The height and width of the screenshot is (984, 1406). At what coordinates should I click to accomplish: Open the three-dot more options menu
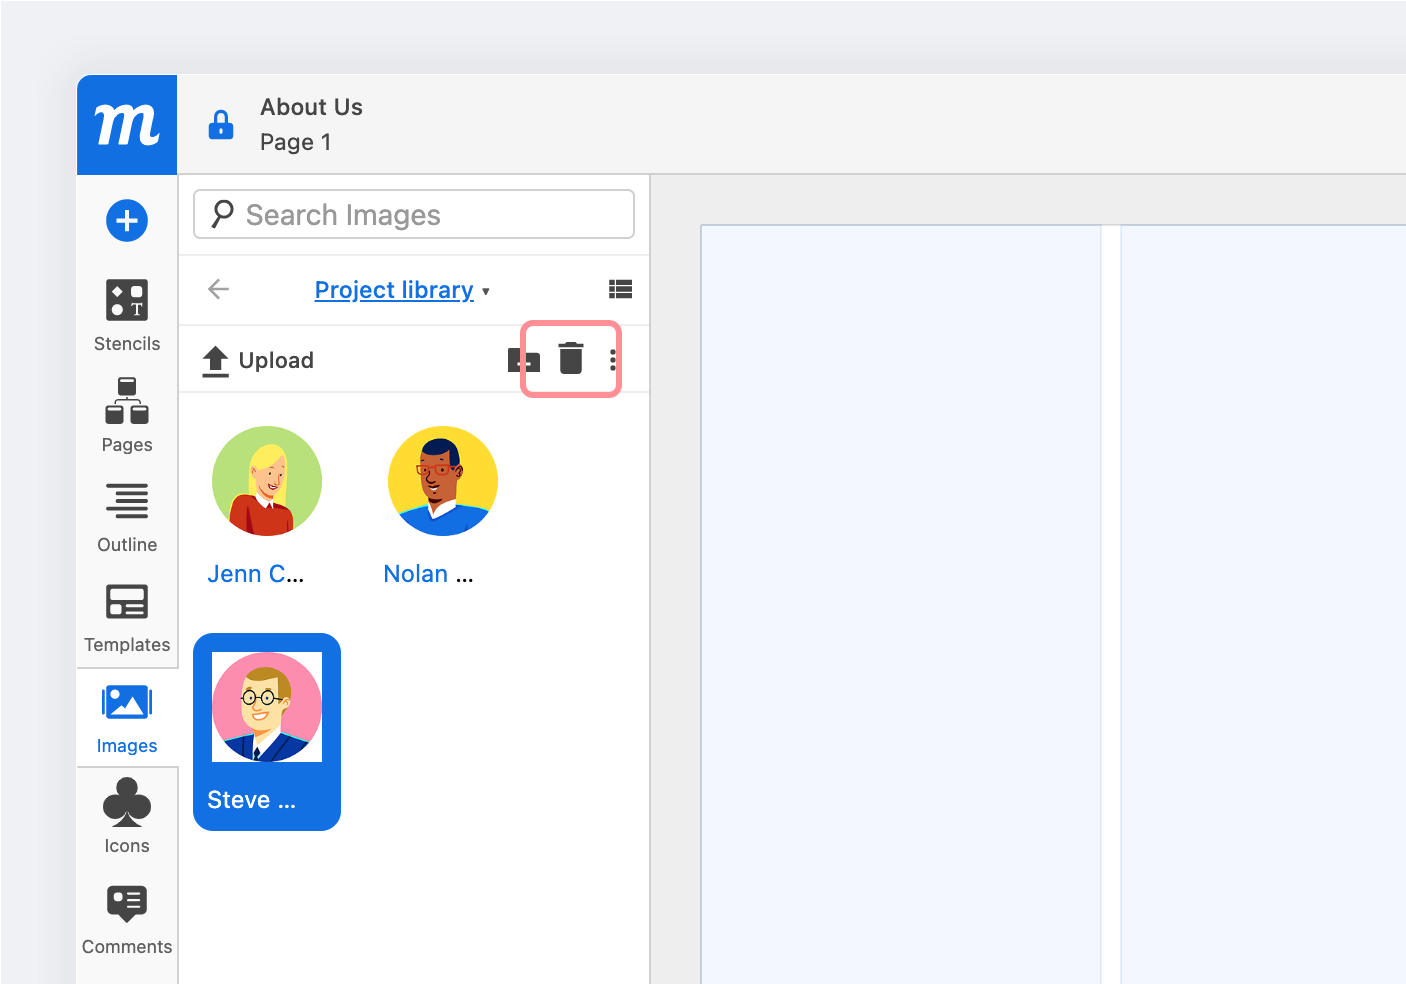click(613, 360)
